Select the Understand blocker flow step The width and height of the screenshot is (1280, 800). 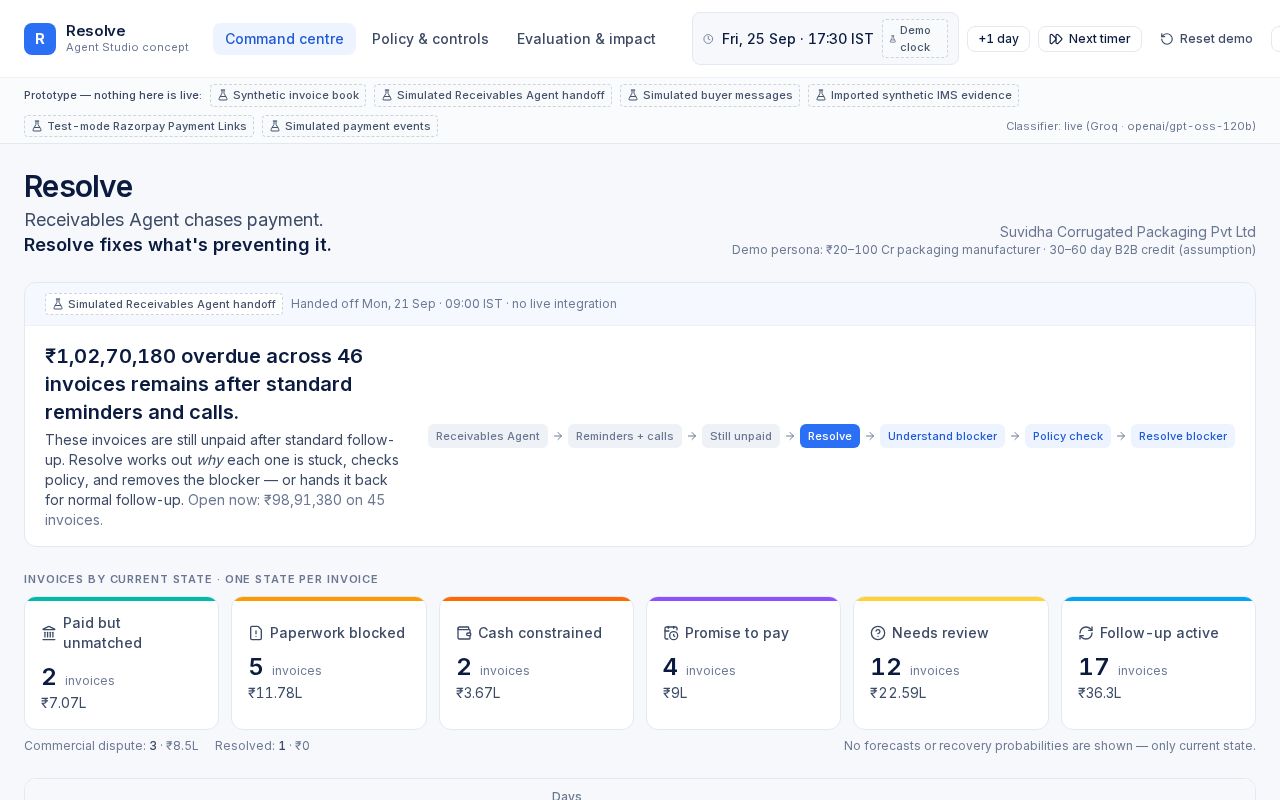tap(942, 436)
